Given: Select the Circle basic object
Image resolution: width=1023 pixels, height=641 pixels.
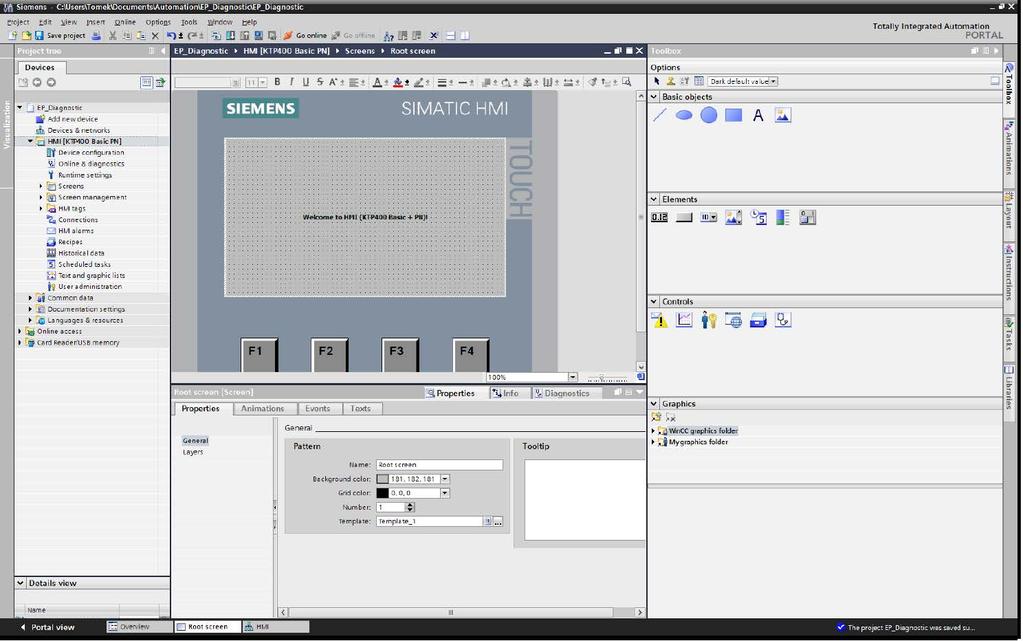Looking at the screenshot, I should [x=709, y=116].
